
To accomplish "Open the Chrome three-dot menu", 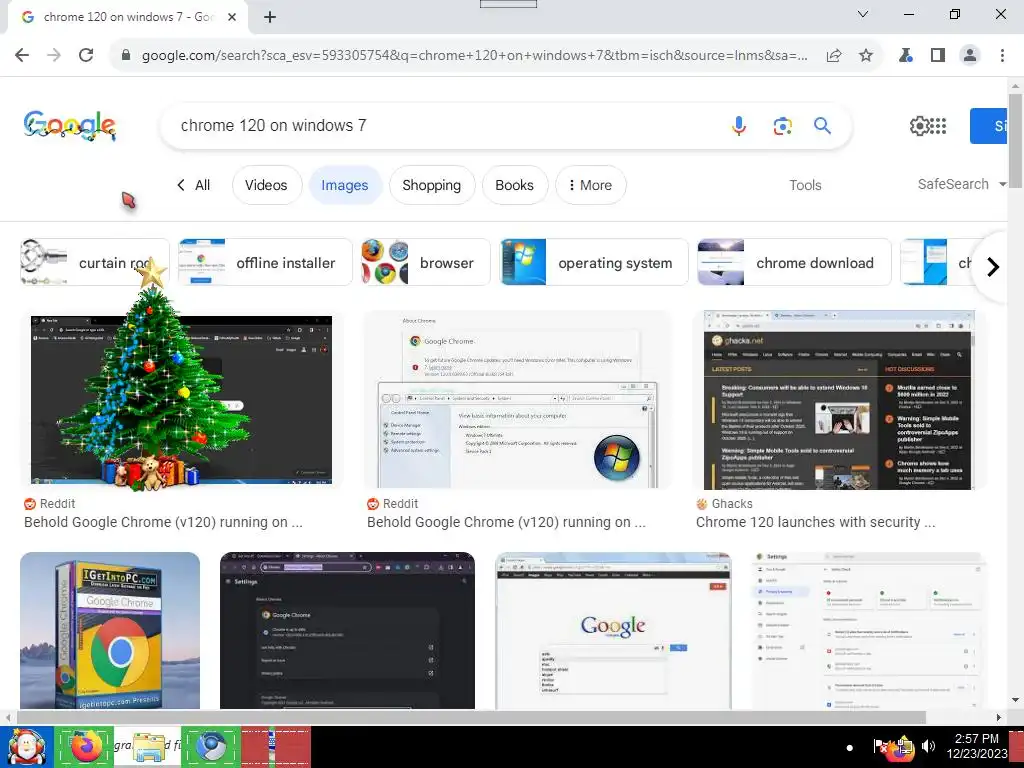I will tap(1002, 56).
